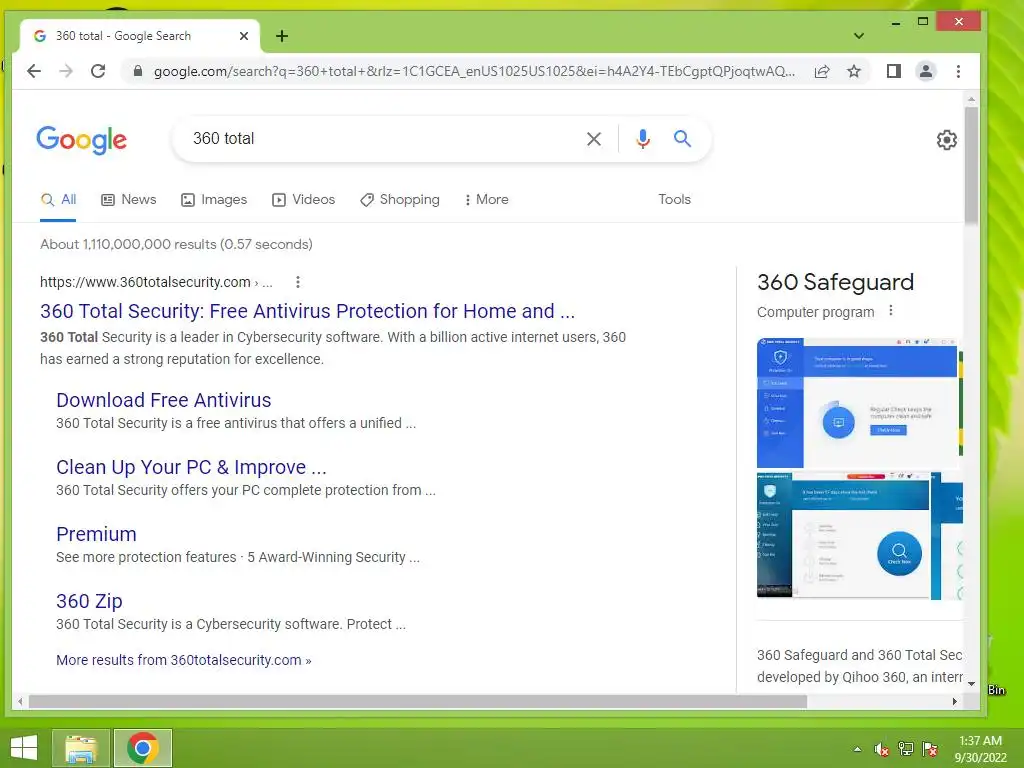Open the Action Center flag icon
This screenshot has width=1024, height=768.
click(930, 749)
